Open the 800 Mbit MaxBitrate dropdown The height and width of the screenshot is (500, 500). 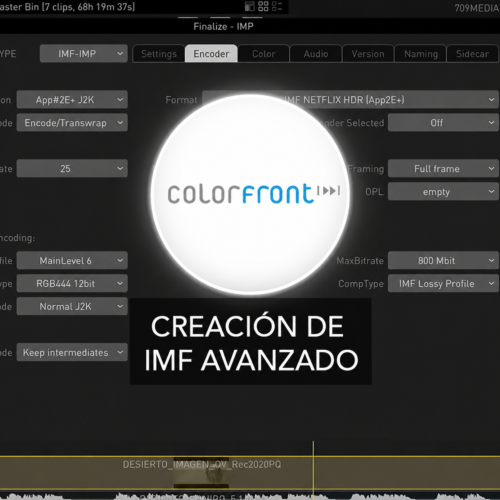(443, 260)
